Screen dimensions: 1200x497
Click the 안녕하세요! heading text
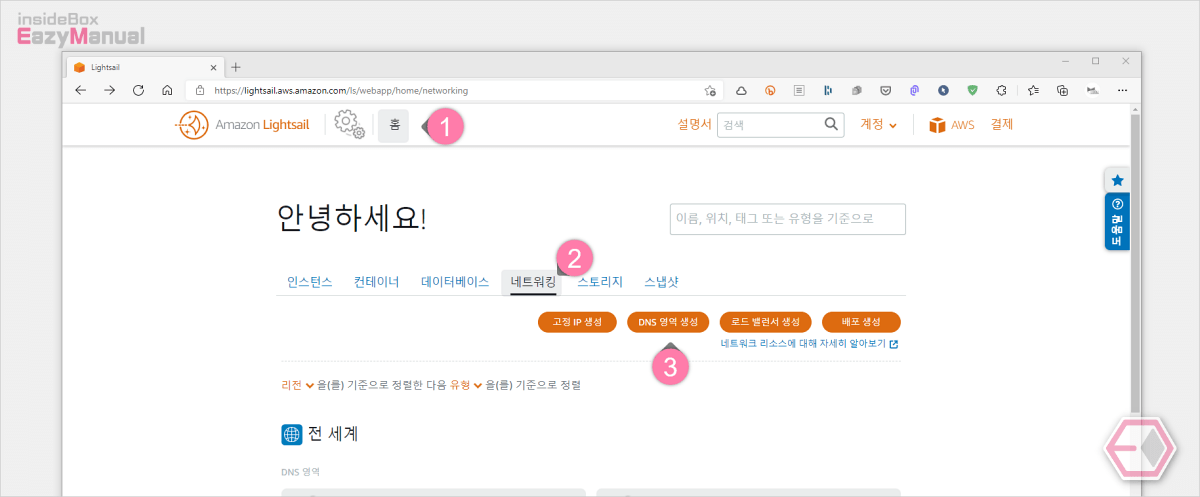pos(351,219)
